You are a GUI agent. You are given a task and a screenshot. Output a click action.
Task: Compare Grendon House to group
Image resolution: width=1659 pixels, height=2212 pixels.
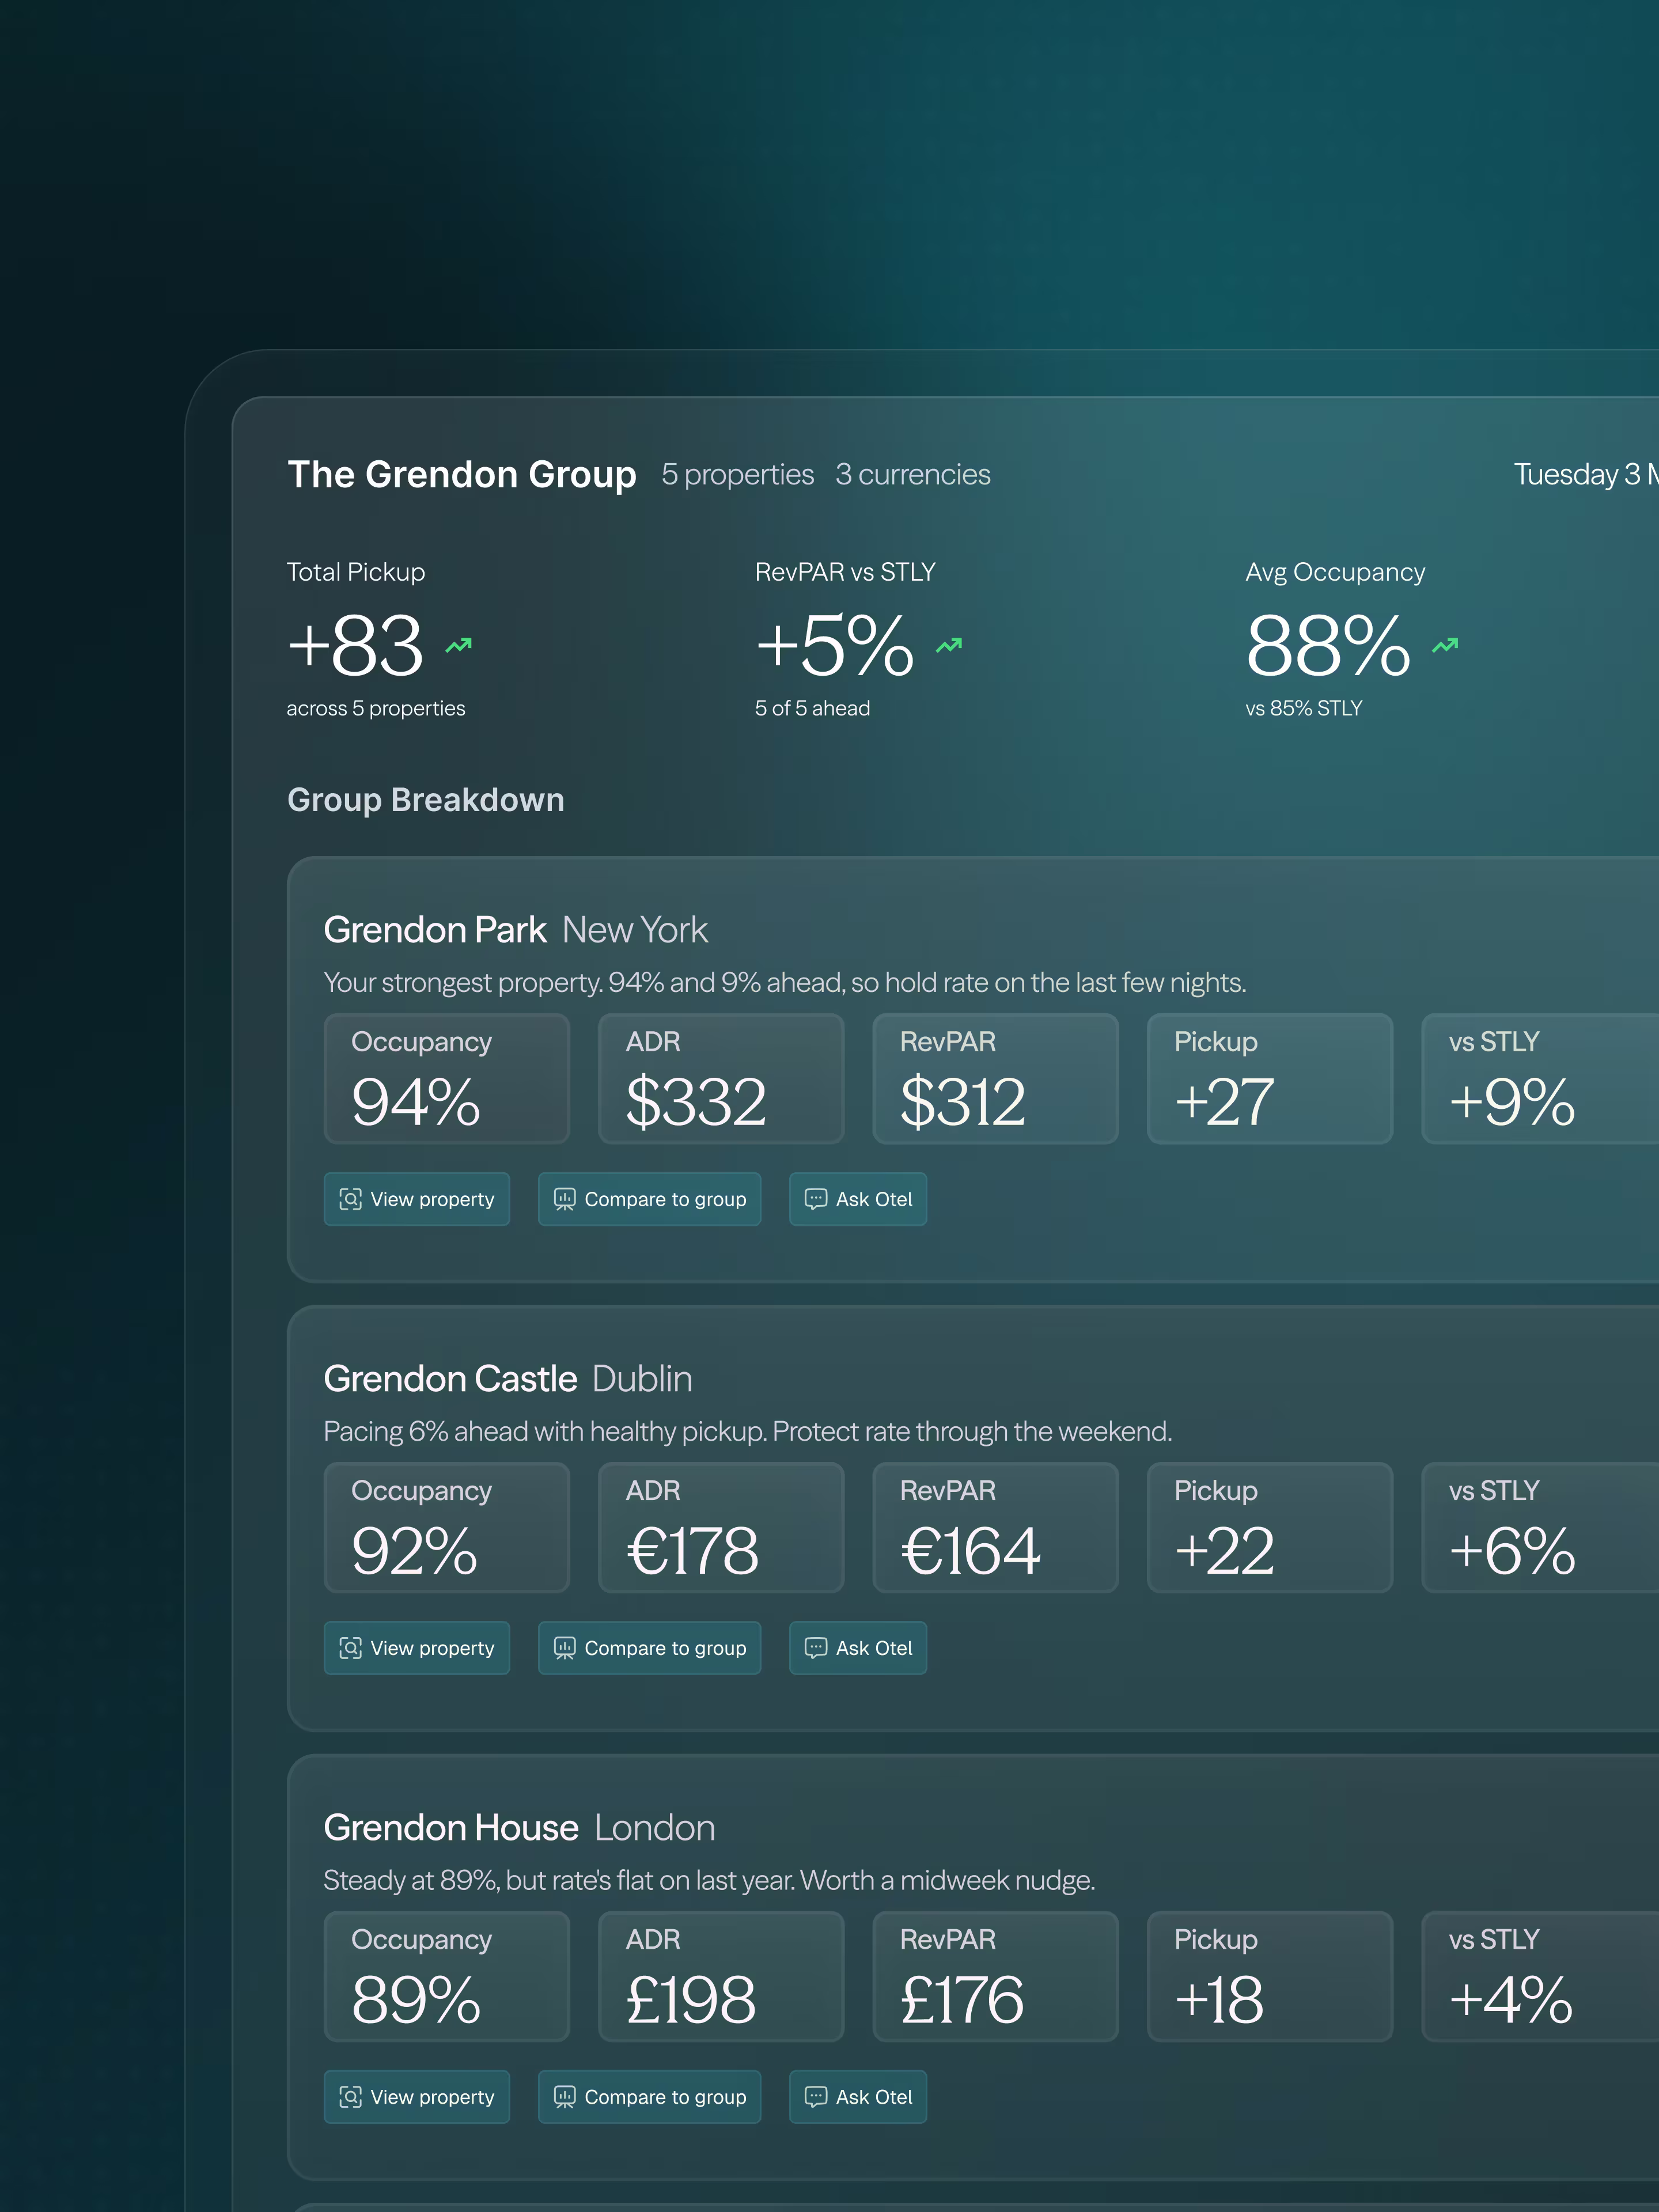click(x=650, y=2097)
